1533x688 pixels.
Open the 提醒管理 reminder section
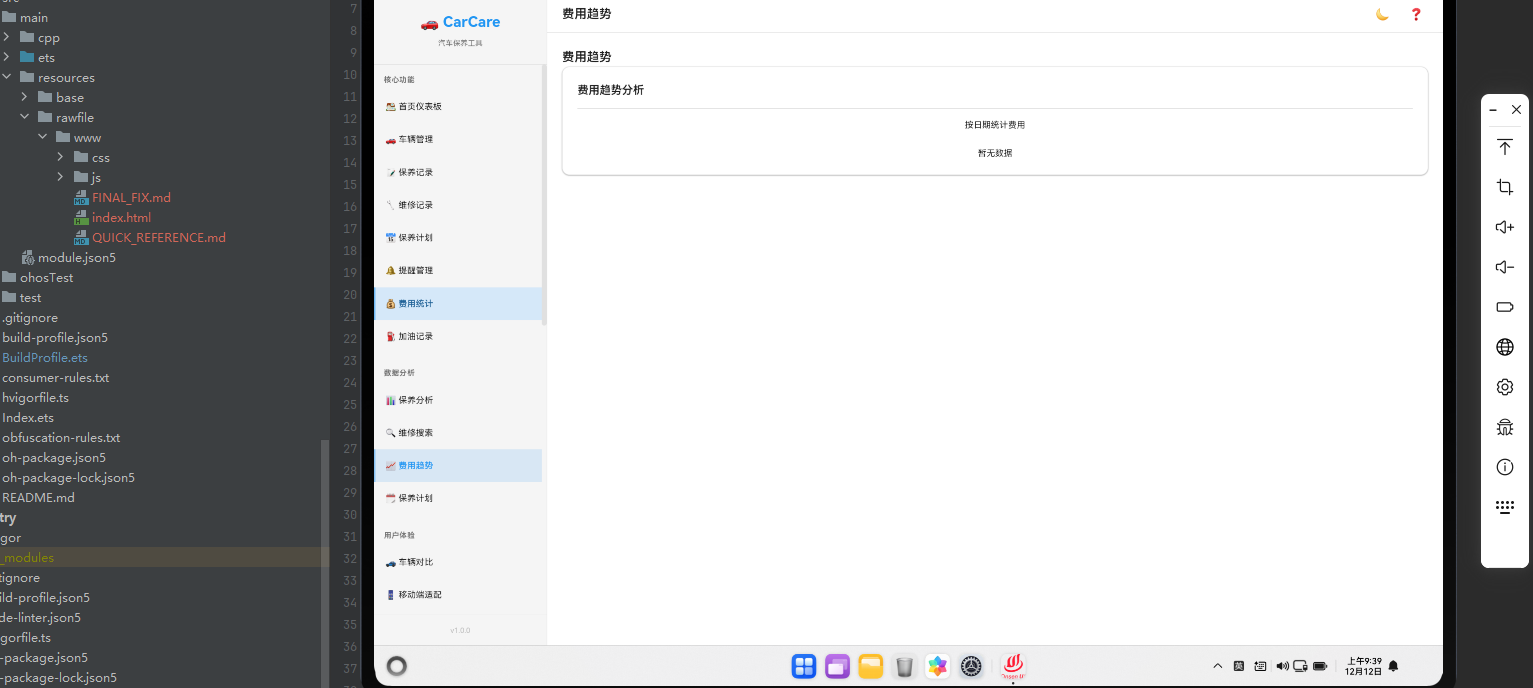pos(416,270)
